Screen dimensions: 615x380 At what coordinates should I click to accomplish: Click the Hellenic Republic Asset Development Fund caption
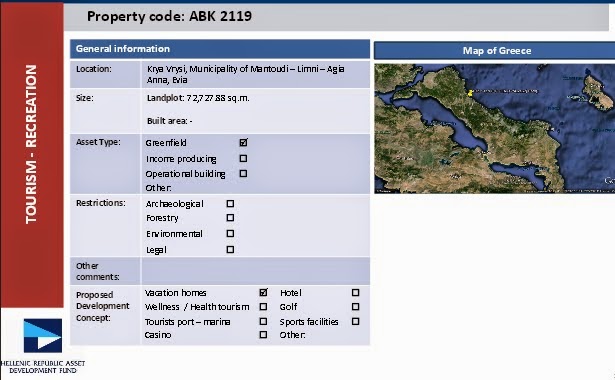coord(43,367)
